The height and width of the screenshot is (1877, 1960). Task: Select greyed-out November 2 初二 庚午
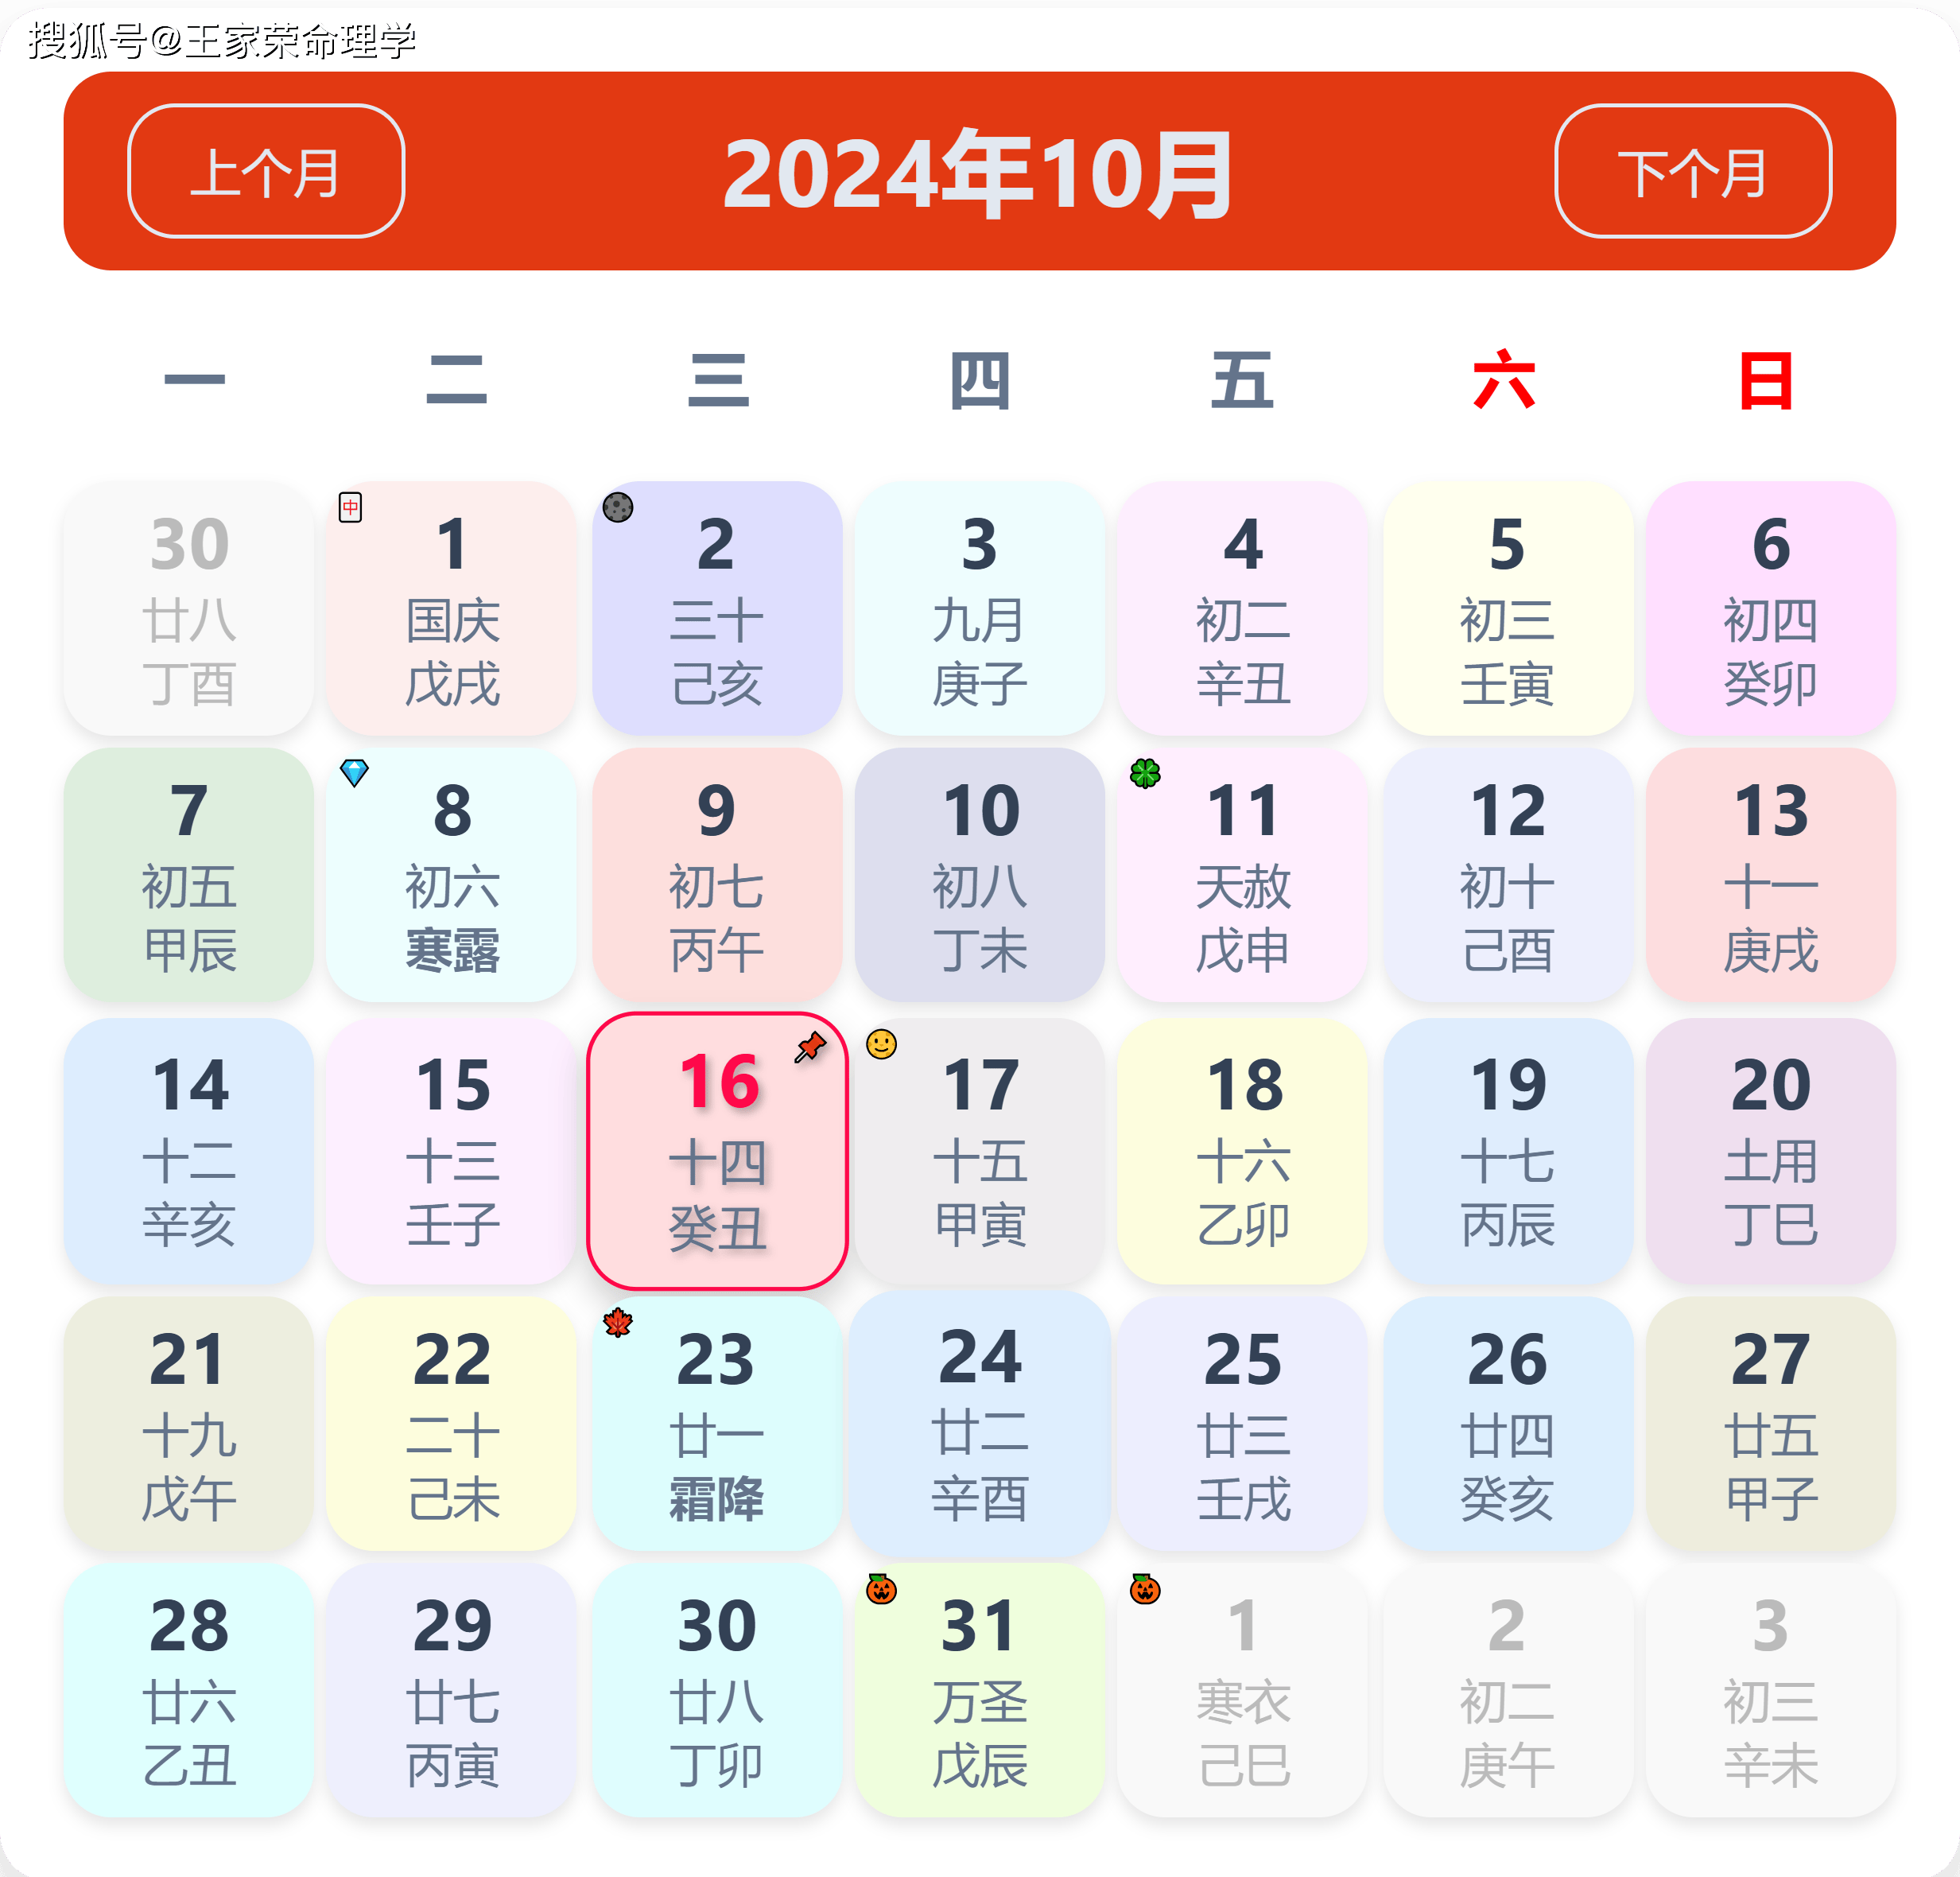[x=1508, y=1691]
